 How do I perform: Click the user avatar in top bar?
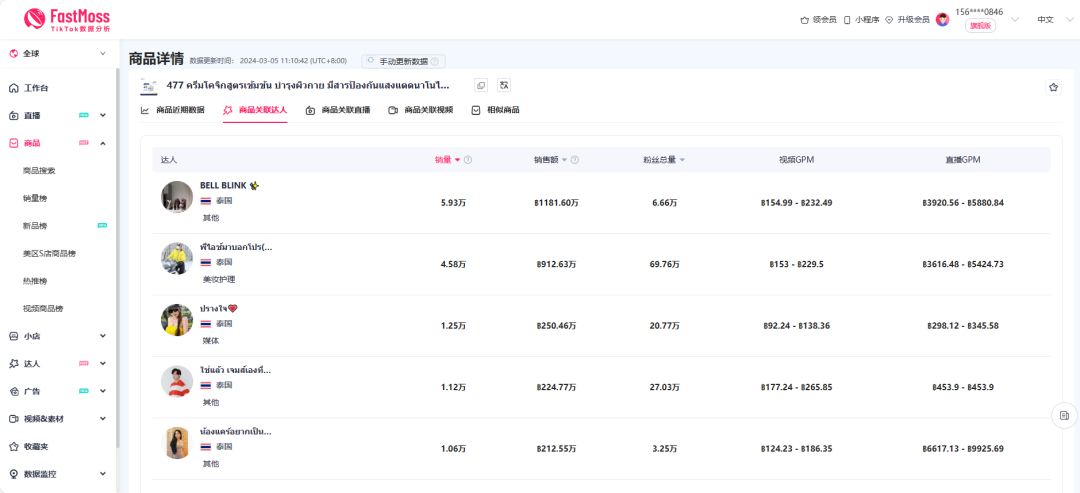(x=942, y=19)
